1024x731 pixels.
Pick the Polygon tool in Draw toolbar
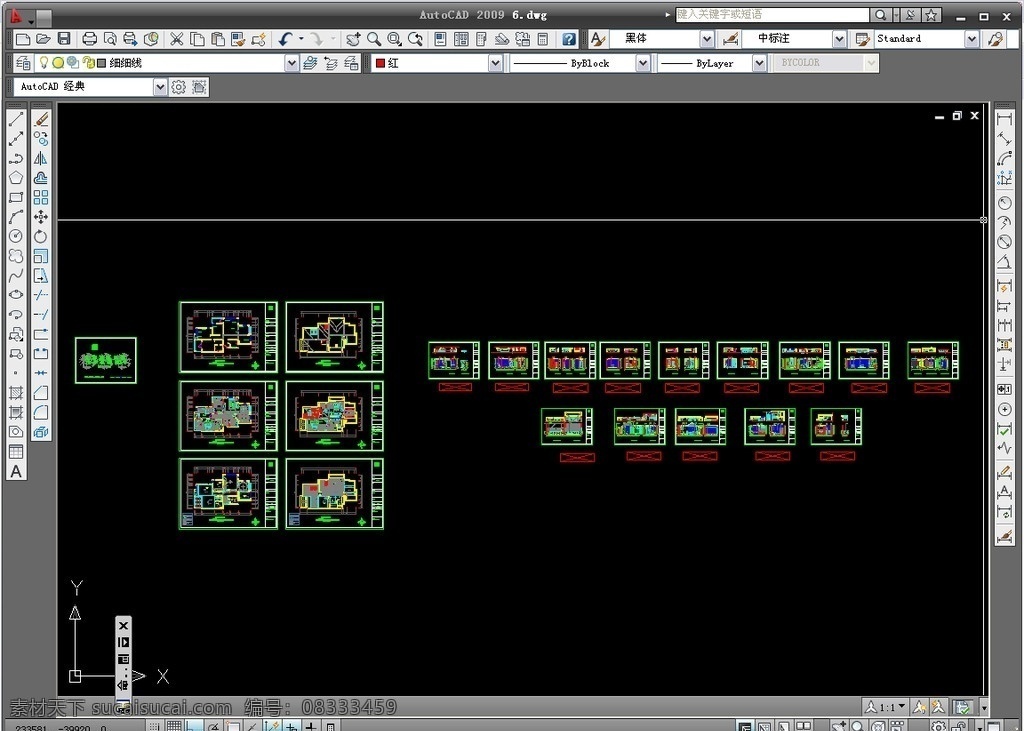(16, 177)
